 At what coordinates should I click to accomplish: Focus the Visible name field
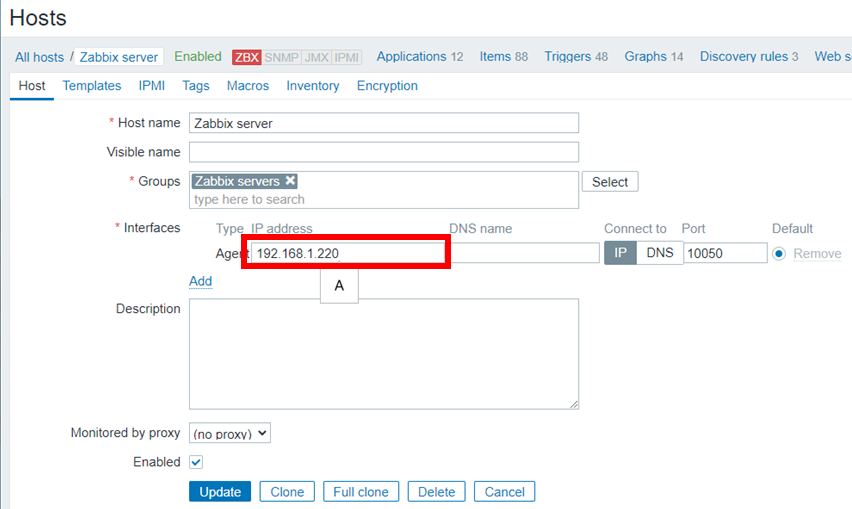click(x=384, y=152)
